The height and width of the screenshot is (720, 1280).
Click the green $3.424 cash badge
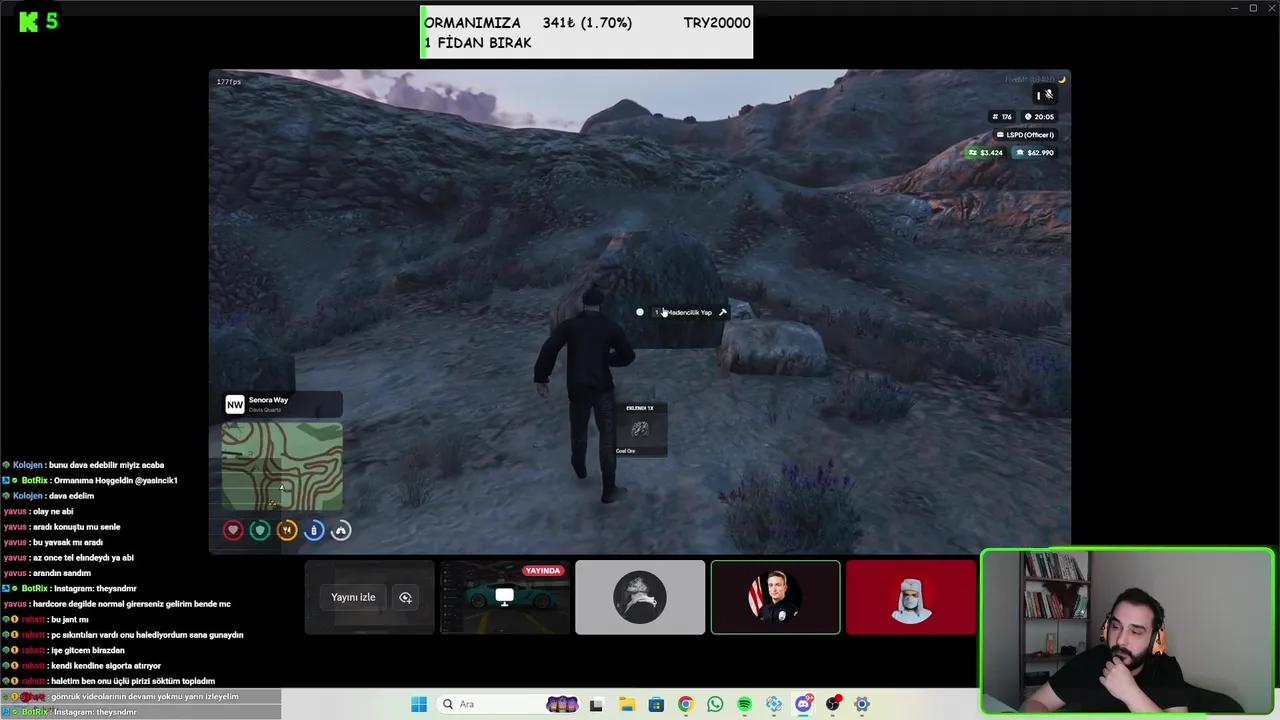985,153
